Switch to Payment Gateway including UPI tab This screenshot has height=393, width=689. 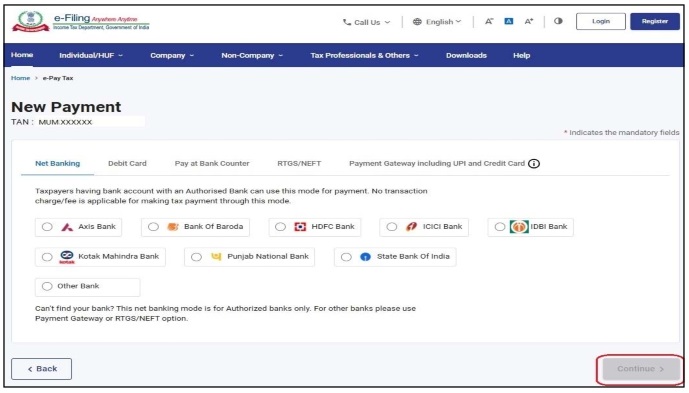(x=437, y=164)
